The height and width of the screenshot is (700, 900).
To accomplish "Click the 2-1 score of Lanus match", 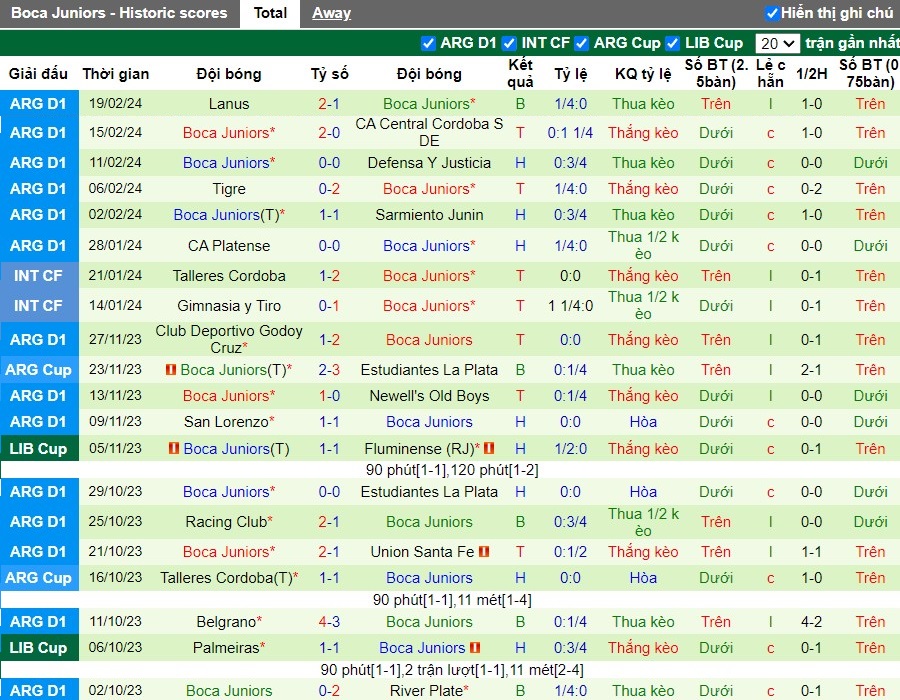I will tap(329, 104).
